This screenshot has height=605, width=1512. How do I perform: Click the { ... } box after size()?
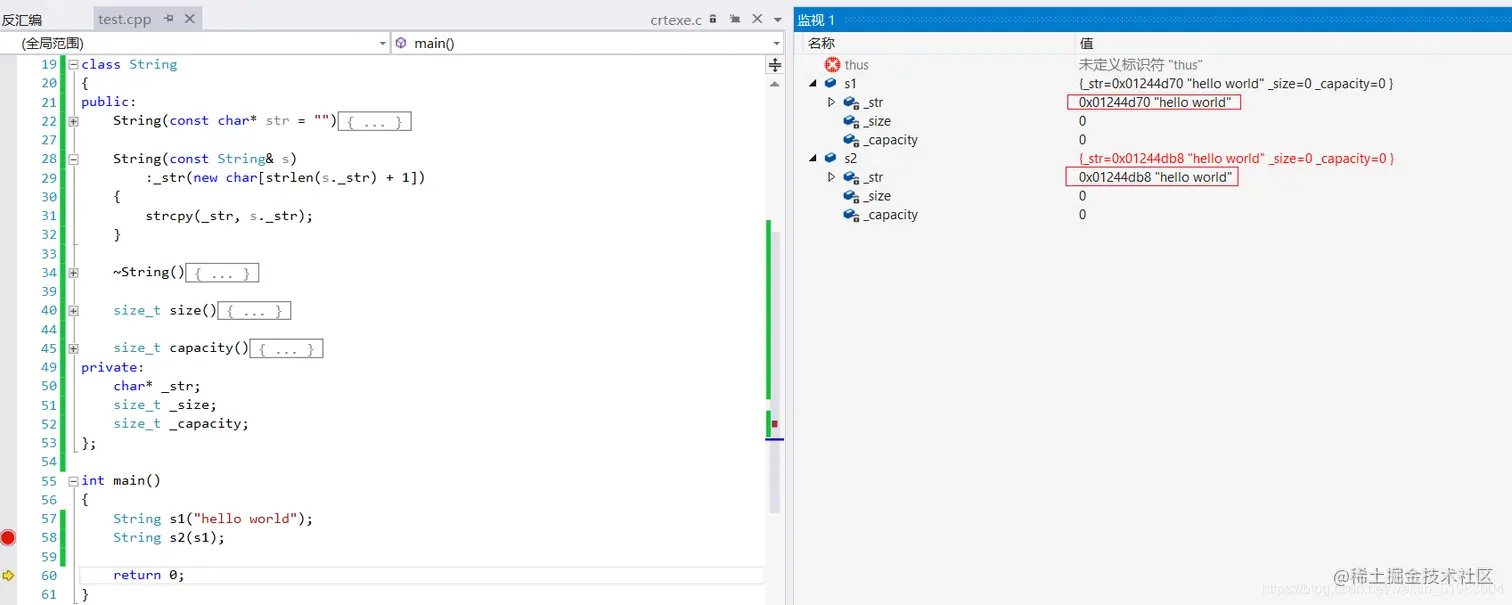click(254, 310)
